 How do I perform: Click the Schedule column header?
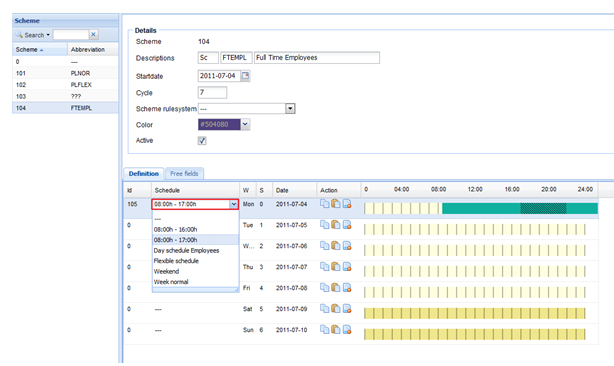tap(195, 190)
